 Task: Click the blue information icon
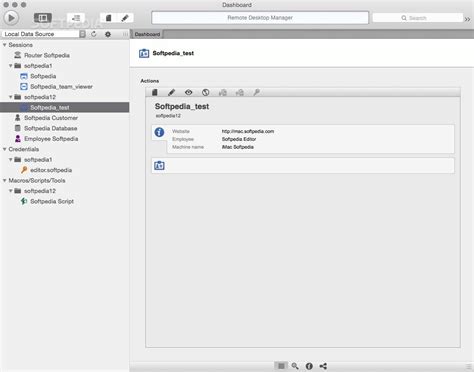click(x=159, y=132)
